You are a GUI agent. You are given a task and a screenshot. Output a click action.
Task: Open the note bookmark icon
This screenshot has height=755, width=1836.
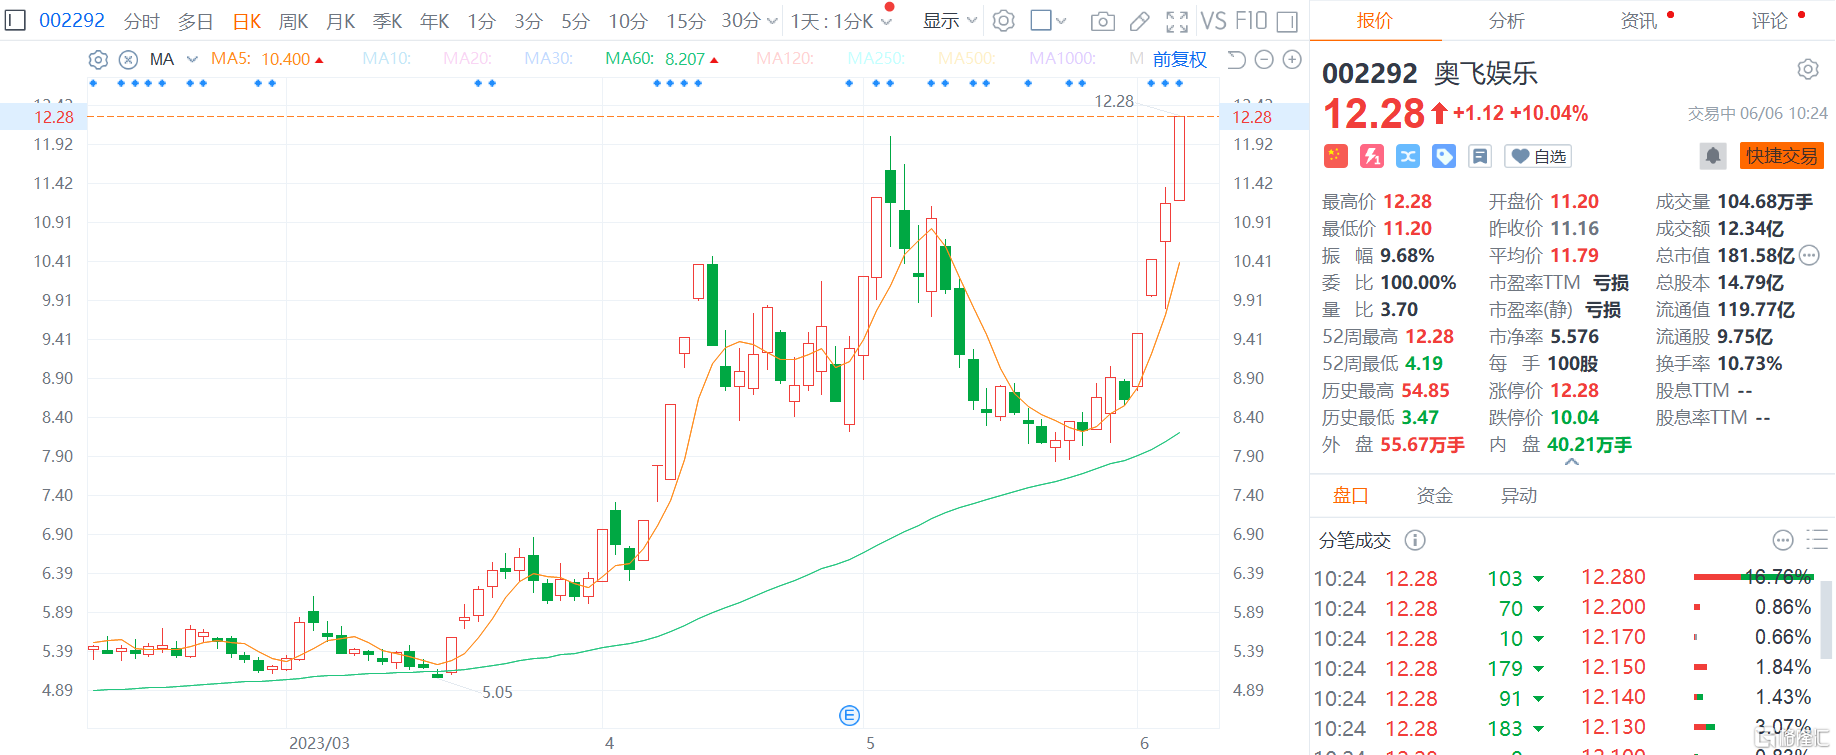(1480, 156)
